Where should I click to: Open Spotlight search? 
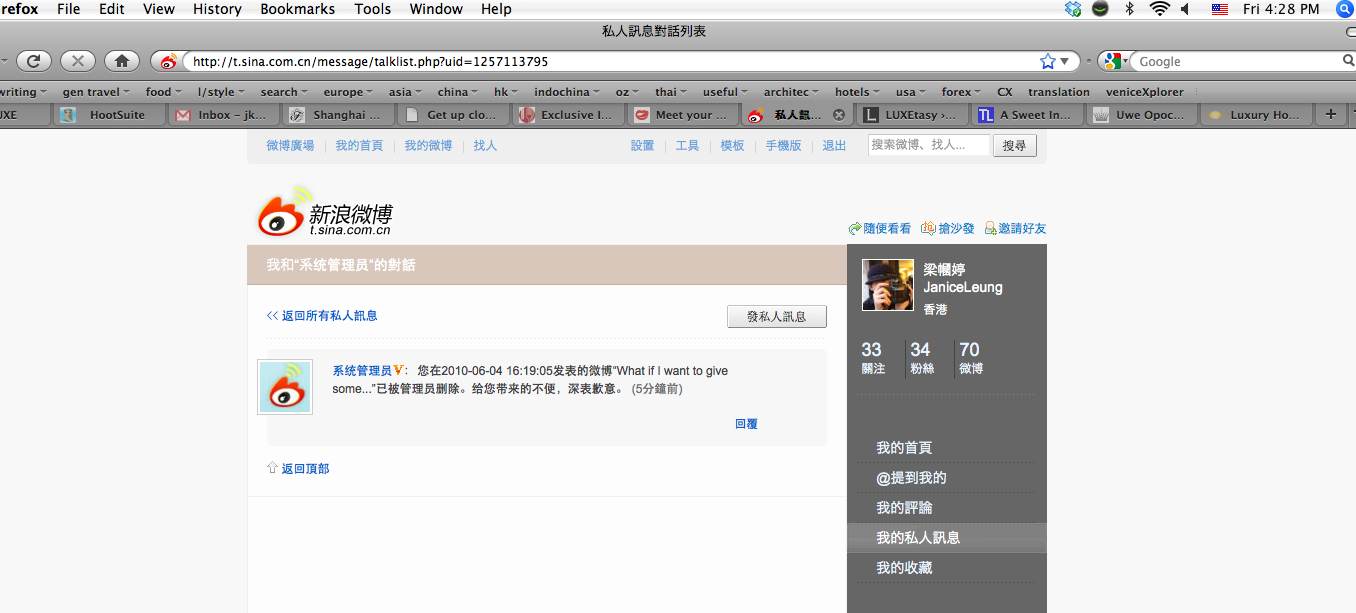[x=1344, y=9]
